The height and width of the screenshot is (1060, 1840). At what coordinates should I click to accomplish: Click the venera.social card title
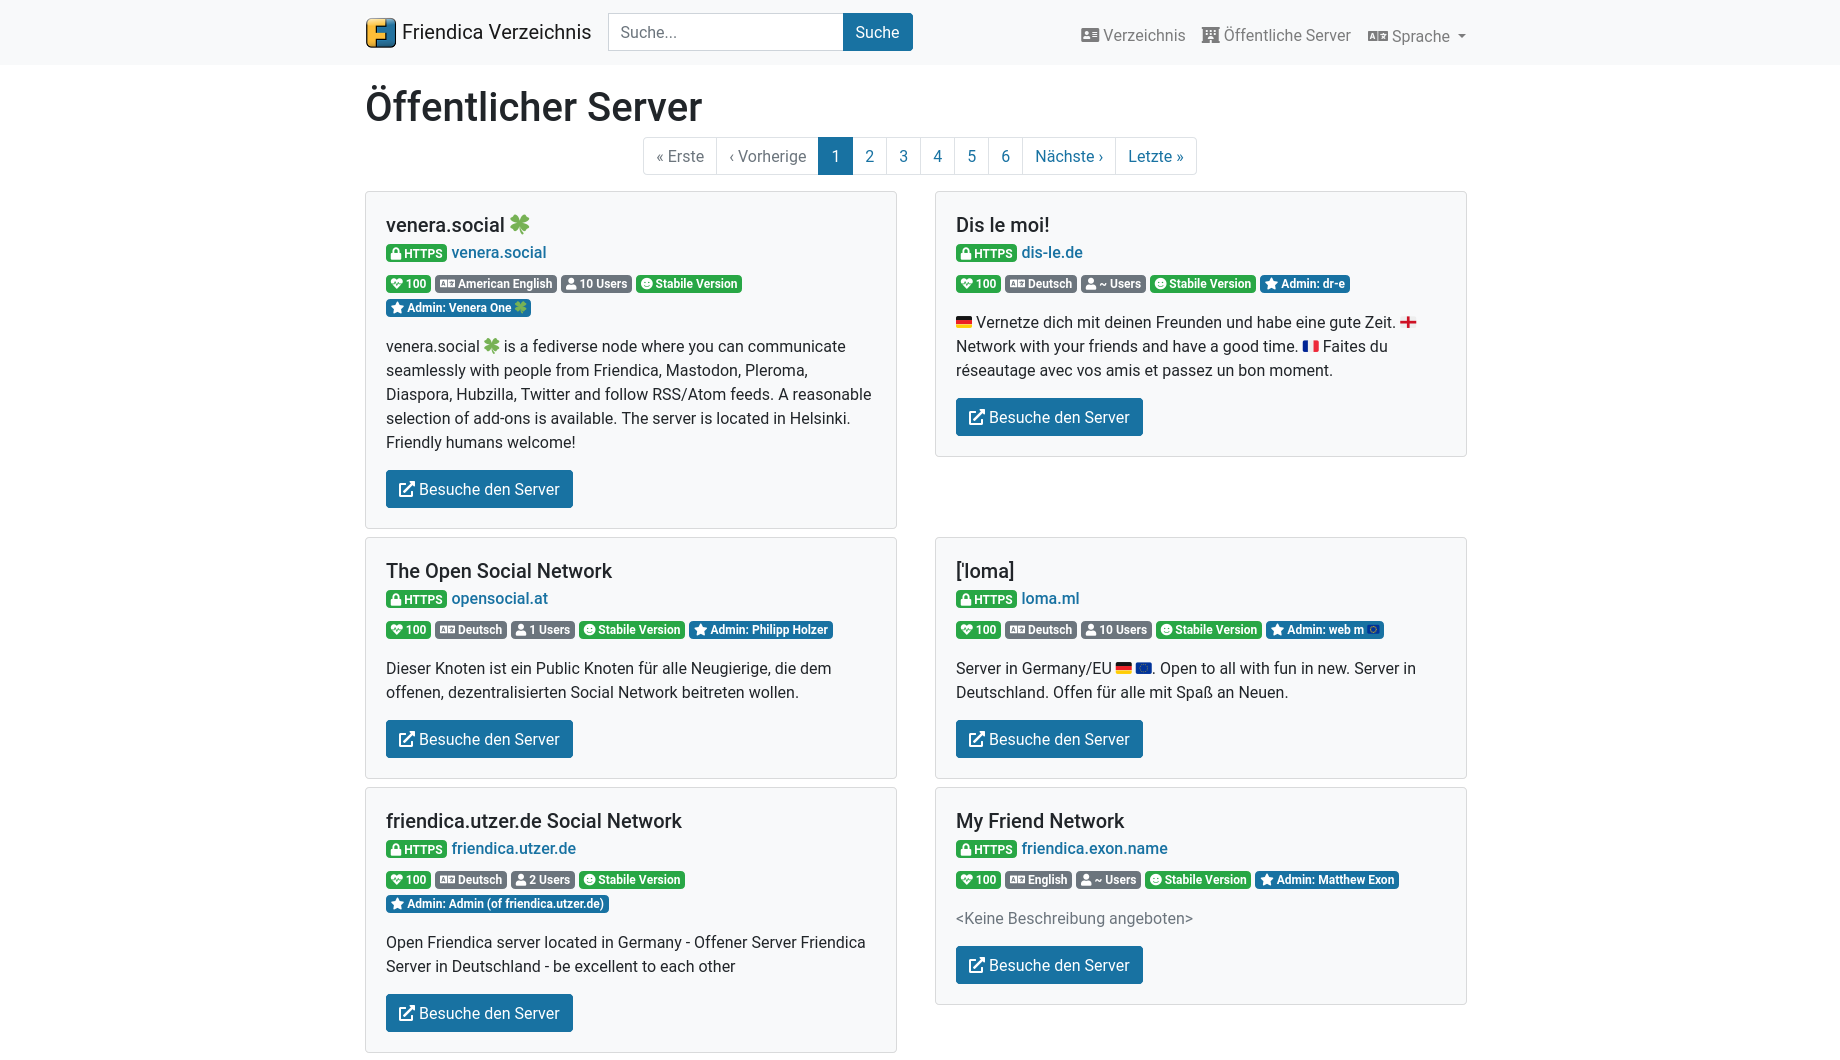458,225
